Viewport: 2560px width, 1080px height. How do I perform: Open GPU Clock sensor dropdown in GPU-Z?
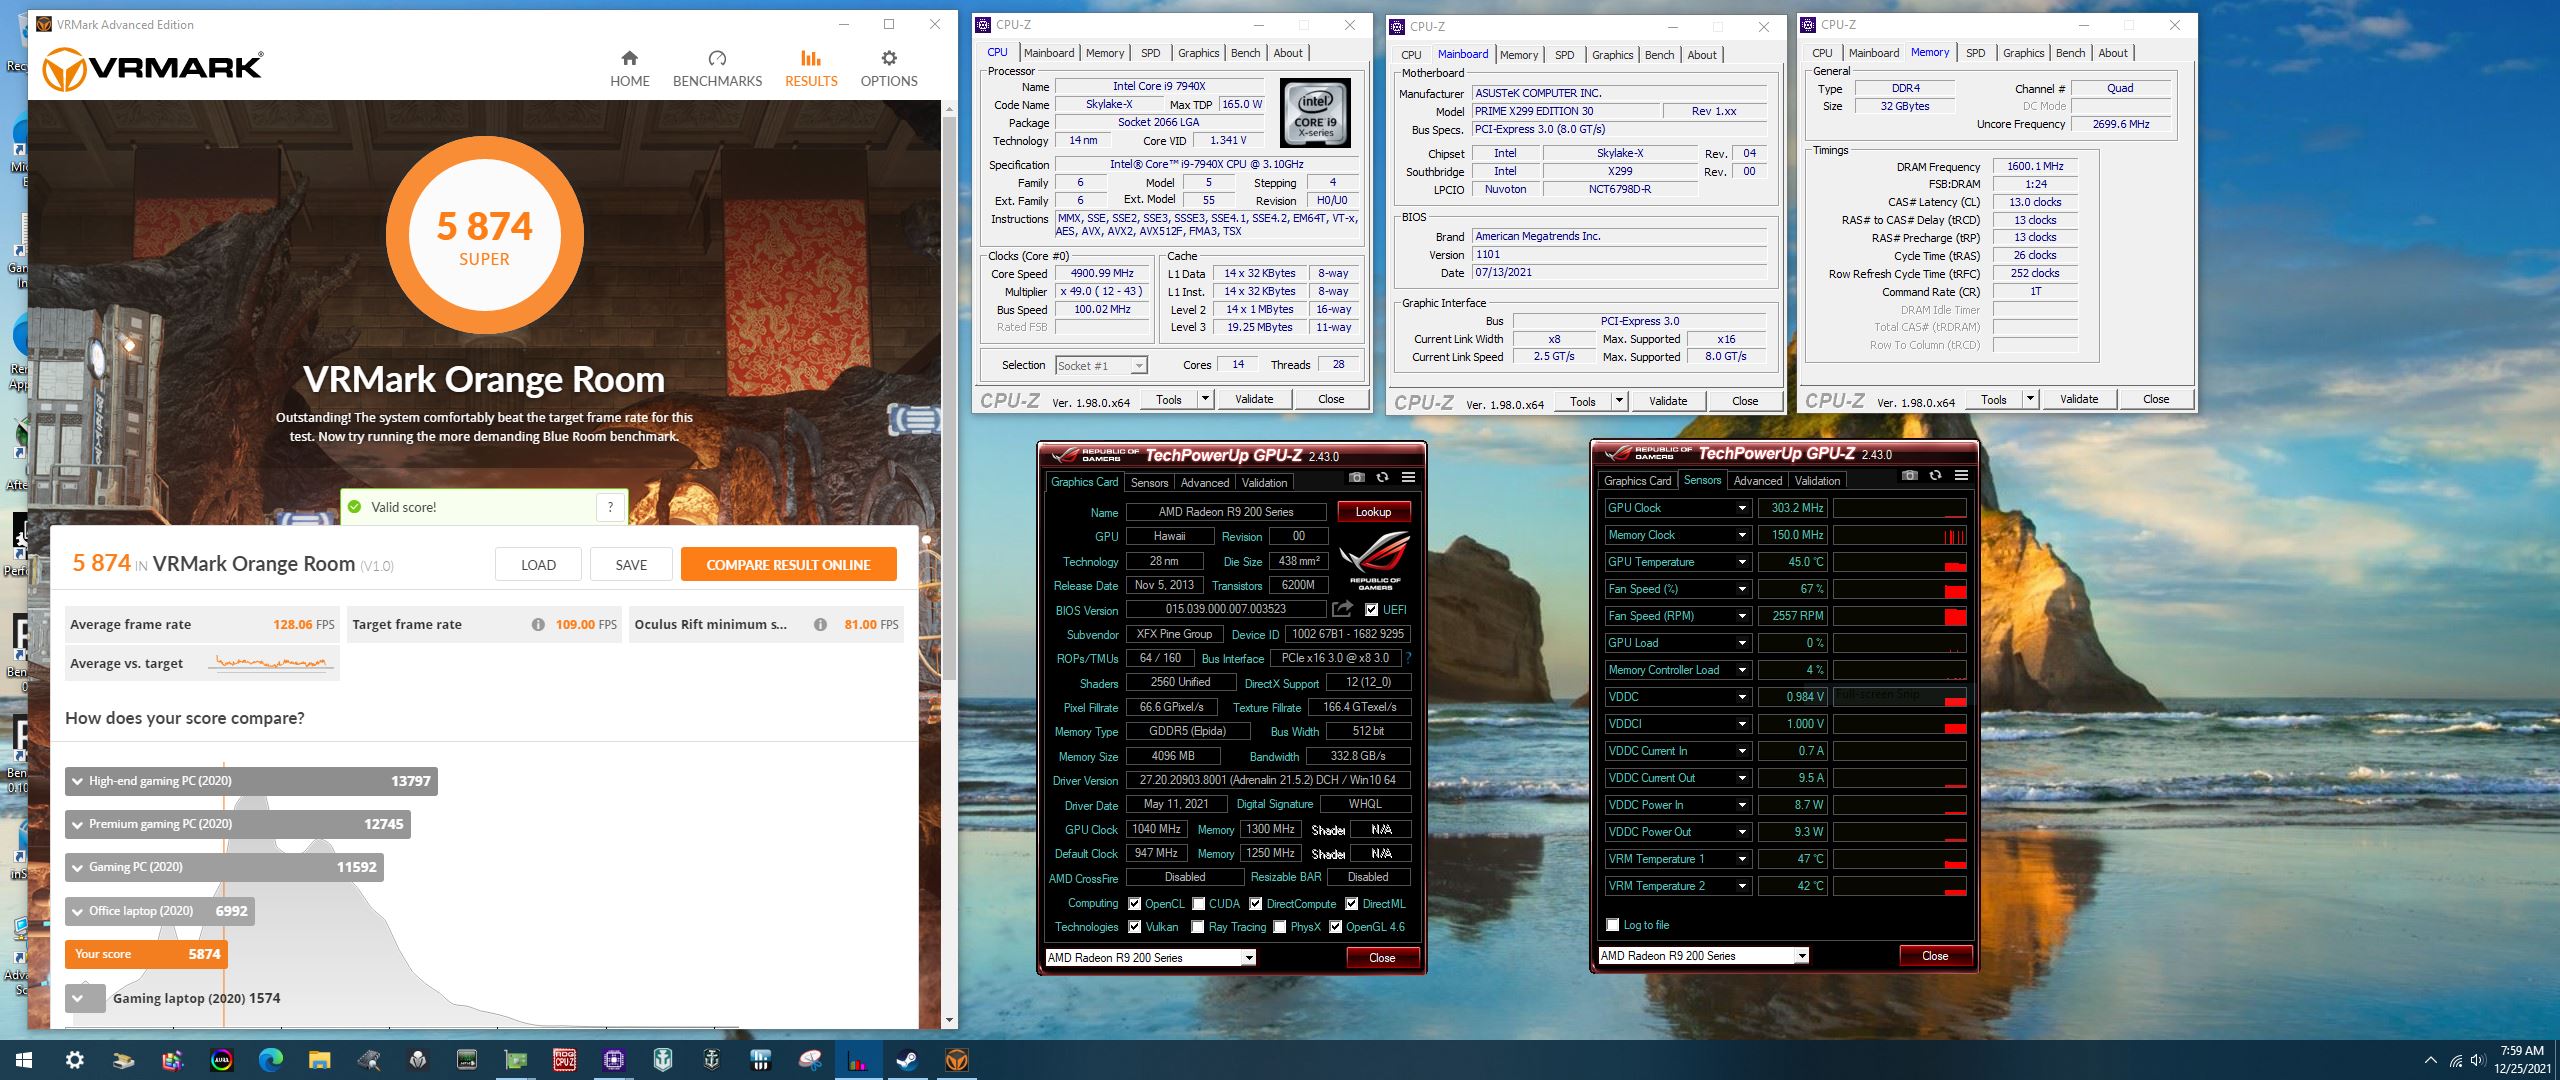pyautogui.click(x=1742, y=508)
